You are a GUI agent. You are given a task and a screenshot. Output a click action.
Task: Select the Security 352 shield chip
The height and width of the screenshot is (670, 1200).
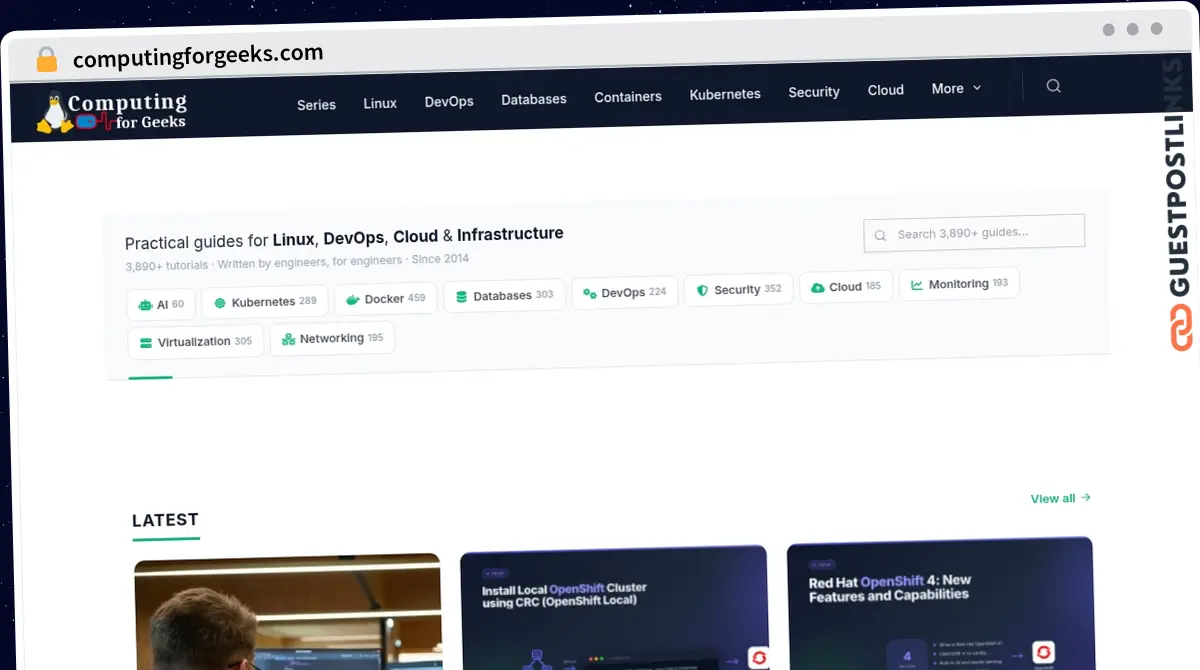click(x=739, y=289)
